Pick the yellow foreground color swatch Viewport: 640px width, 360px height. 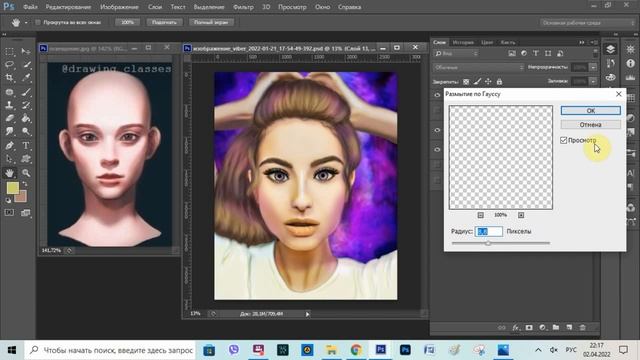tap(12, 188)
